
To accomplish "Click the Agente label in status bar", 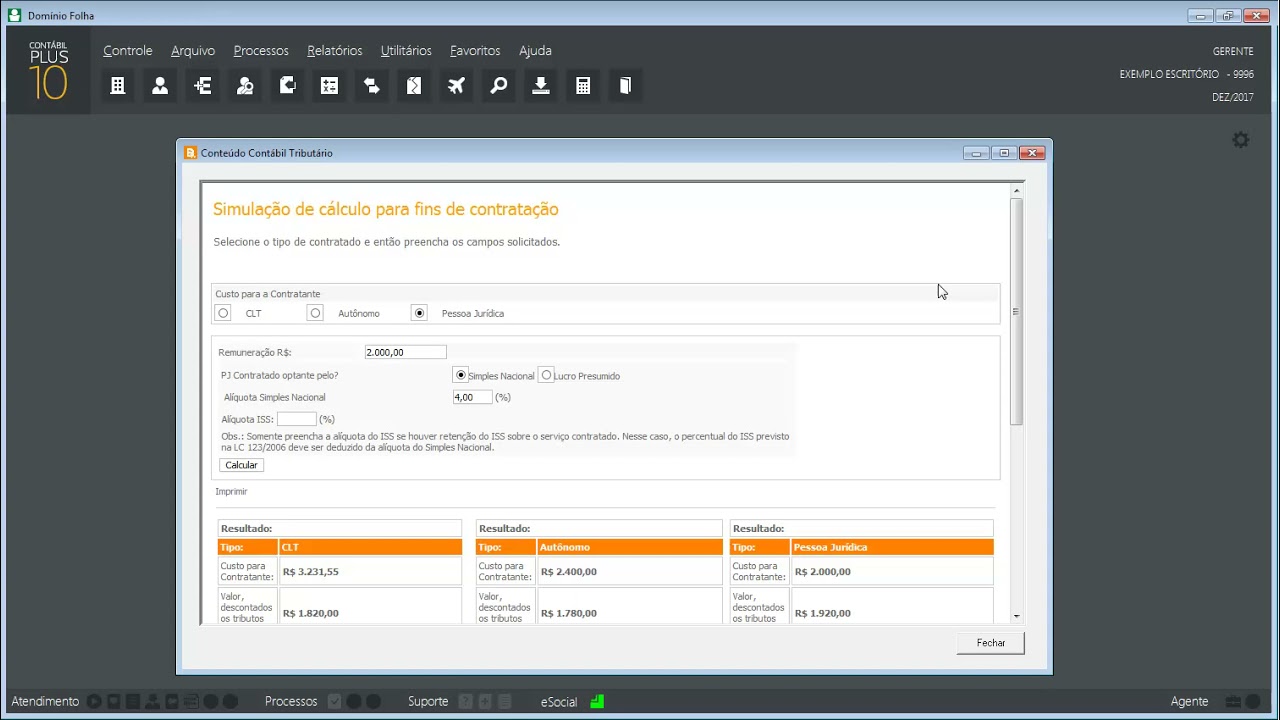I will pos(1189,702).
